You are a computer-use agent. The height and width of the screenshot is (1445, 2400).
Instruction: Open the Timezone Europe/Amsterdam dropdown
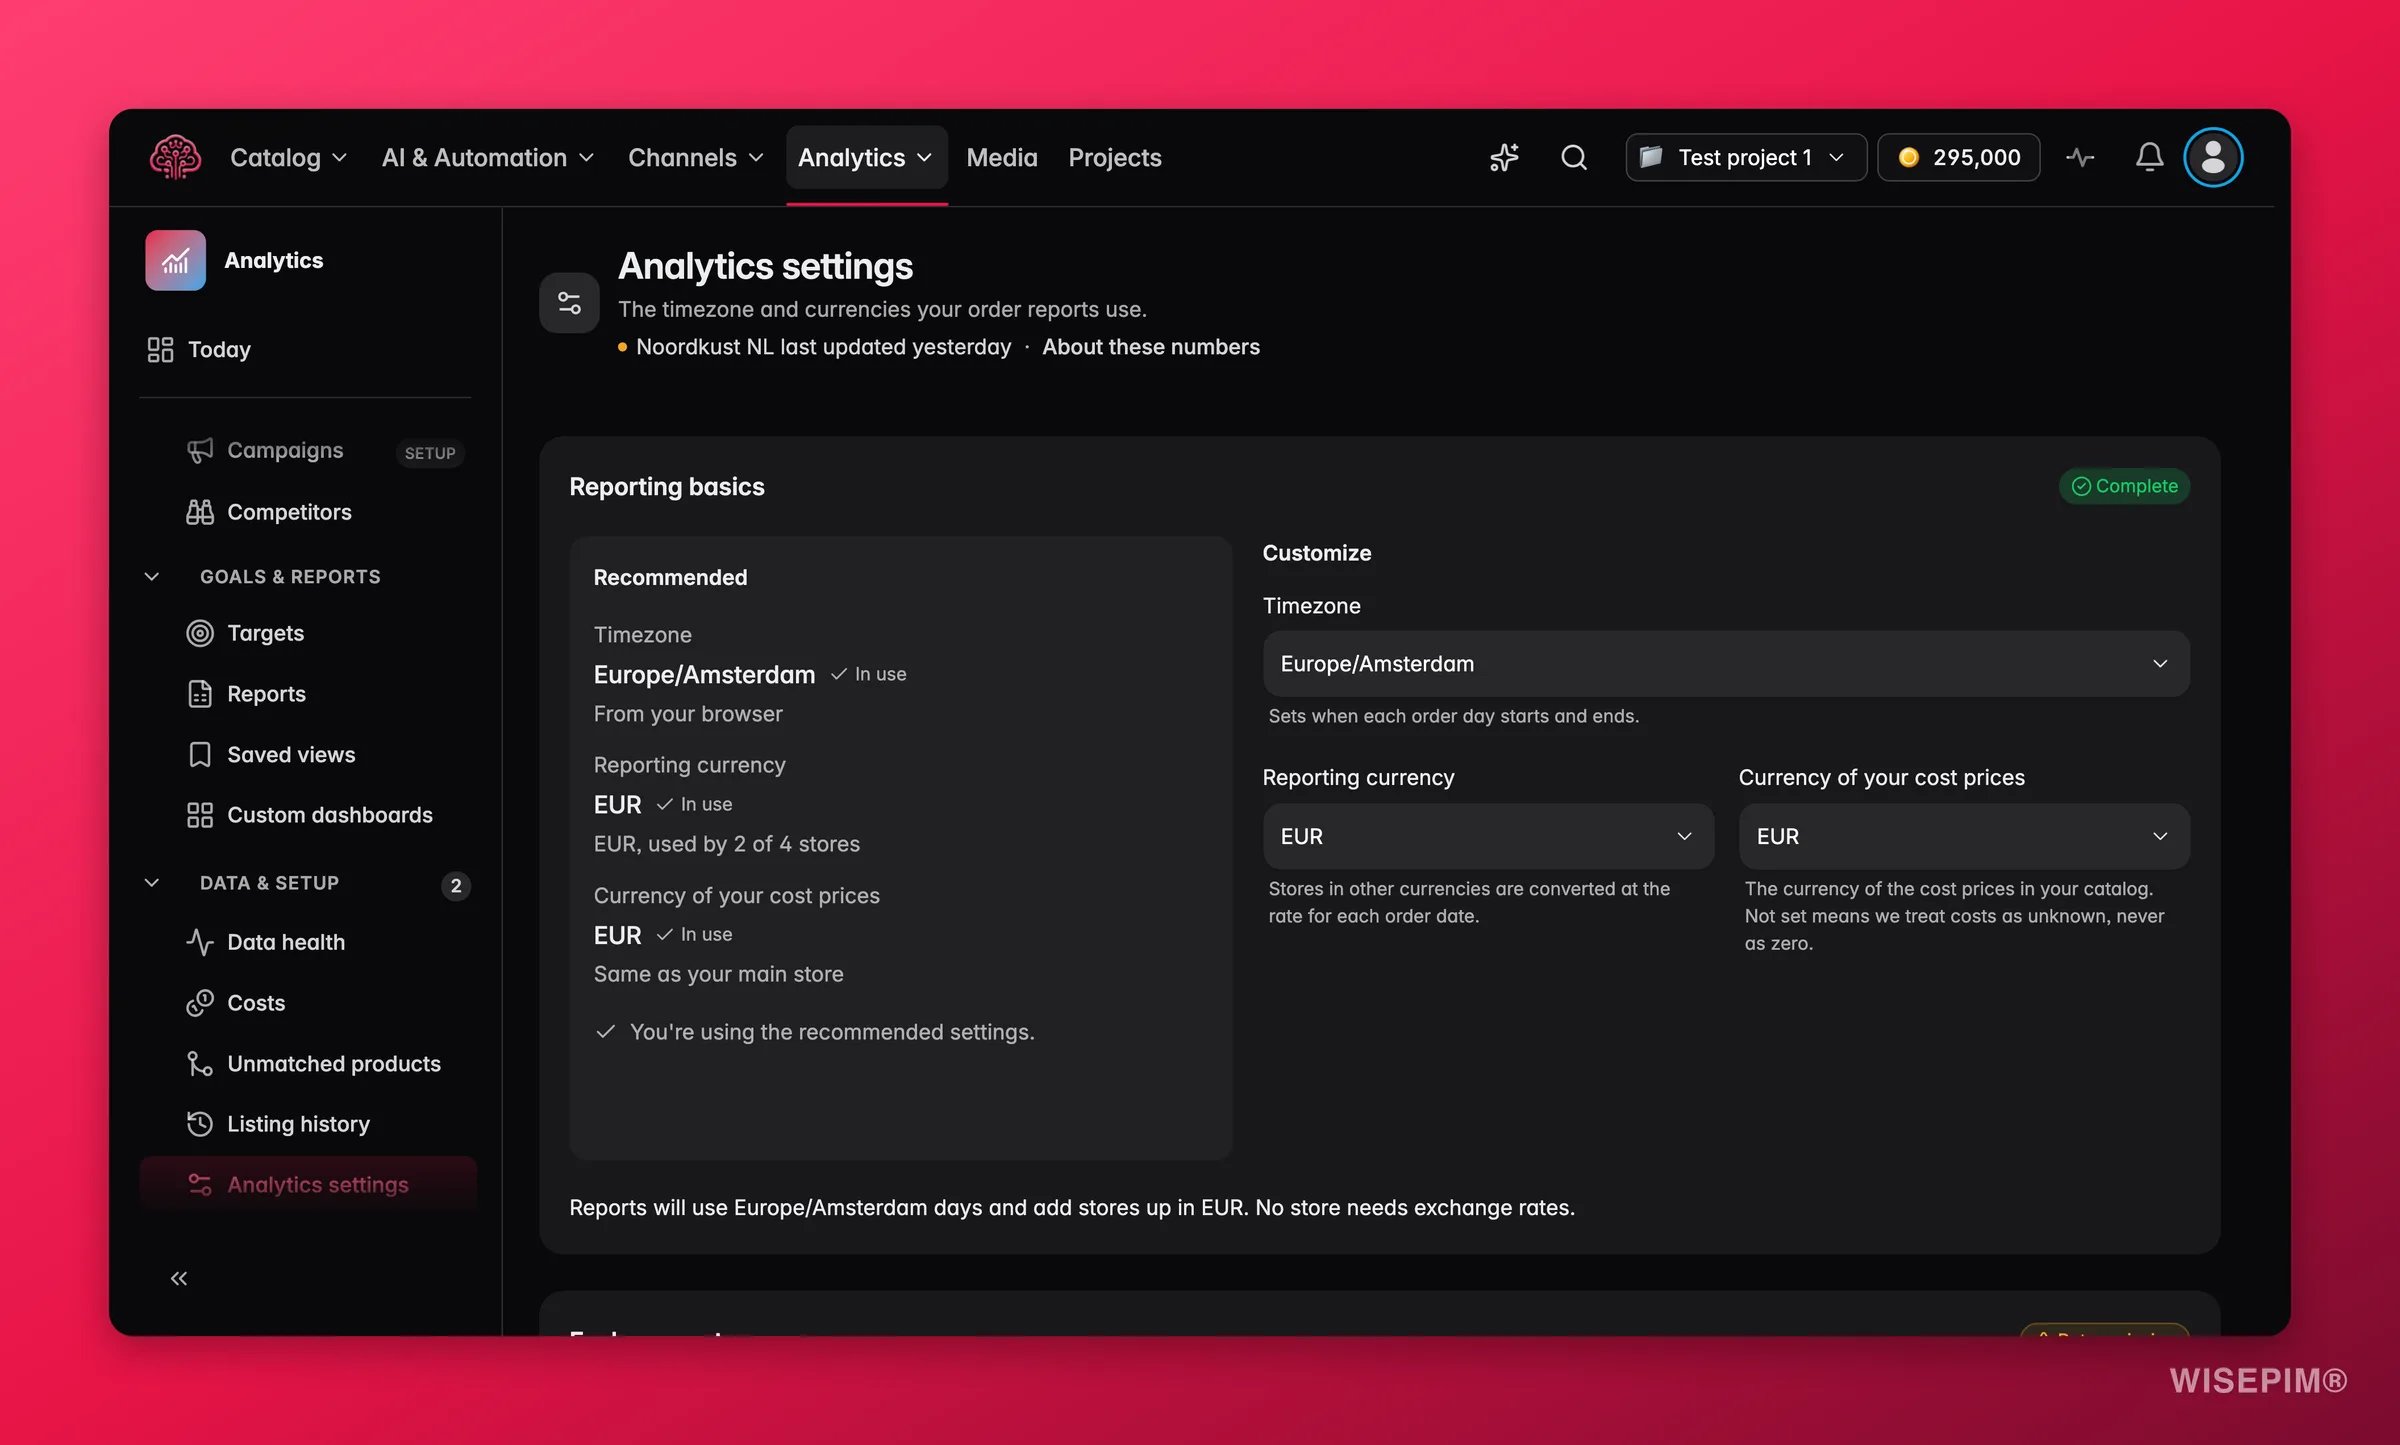[x=1726, y=664]
